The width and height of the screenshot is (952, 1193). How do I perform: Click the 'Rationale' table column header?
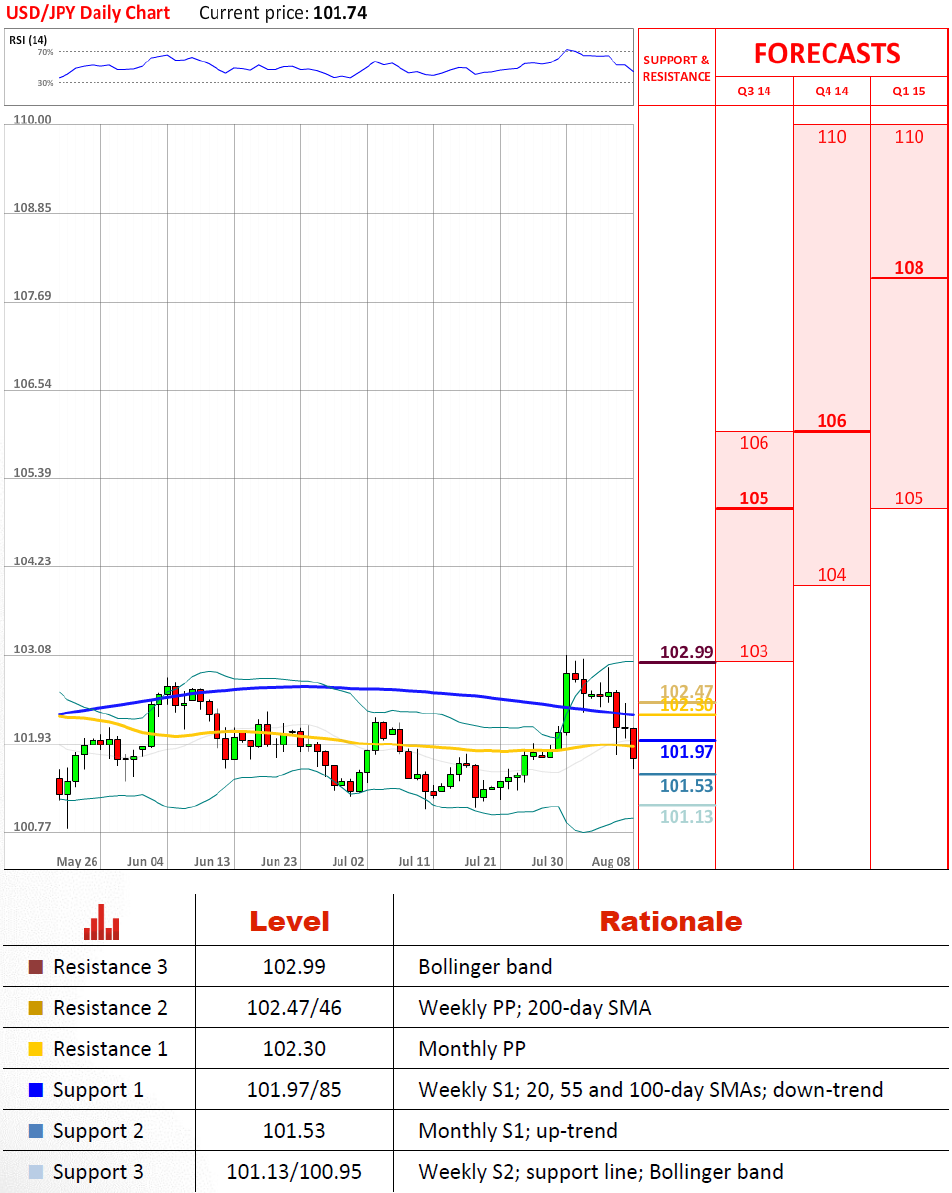click(671, 922)
